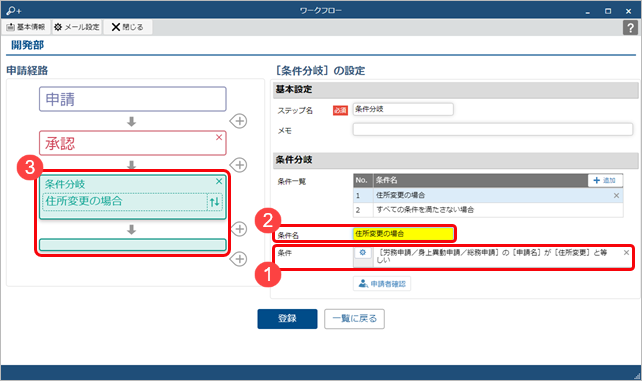The width and height of the screenshot is (642, 381).
Task: Select the 申請 step box
Action: point(133,99)
